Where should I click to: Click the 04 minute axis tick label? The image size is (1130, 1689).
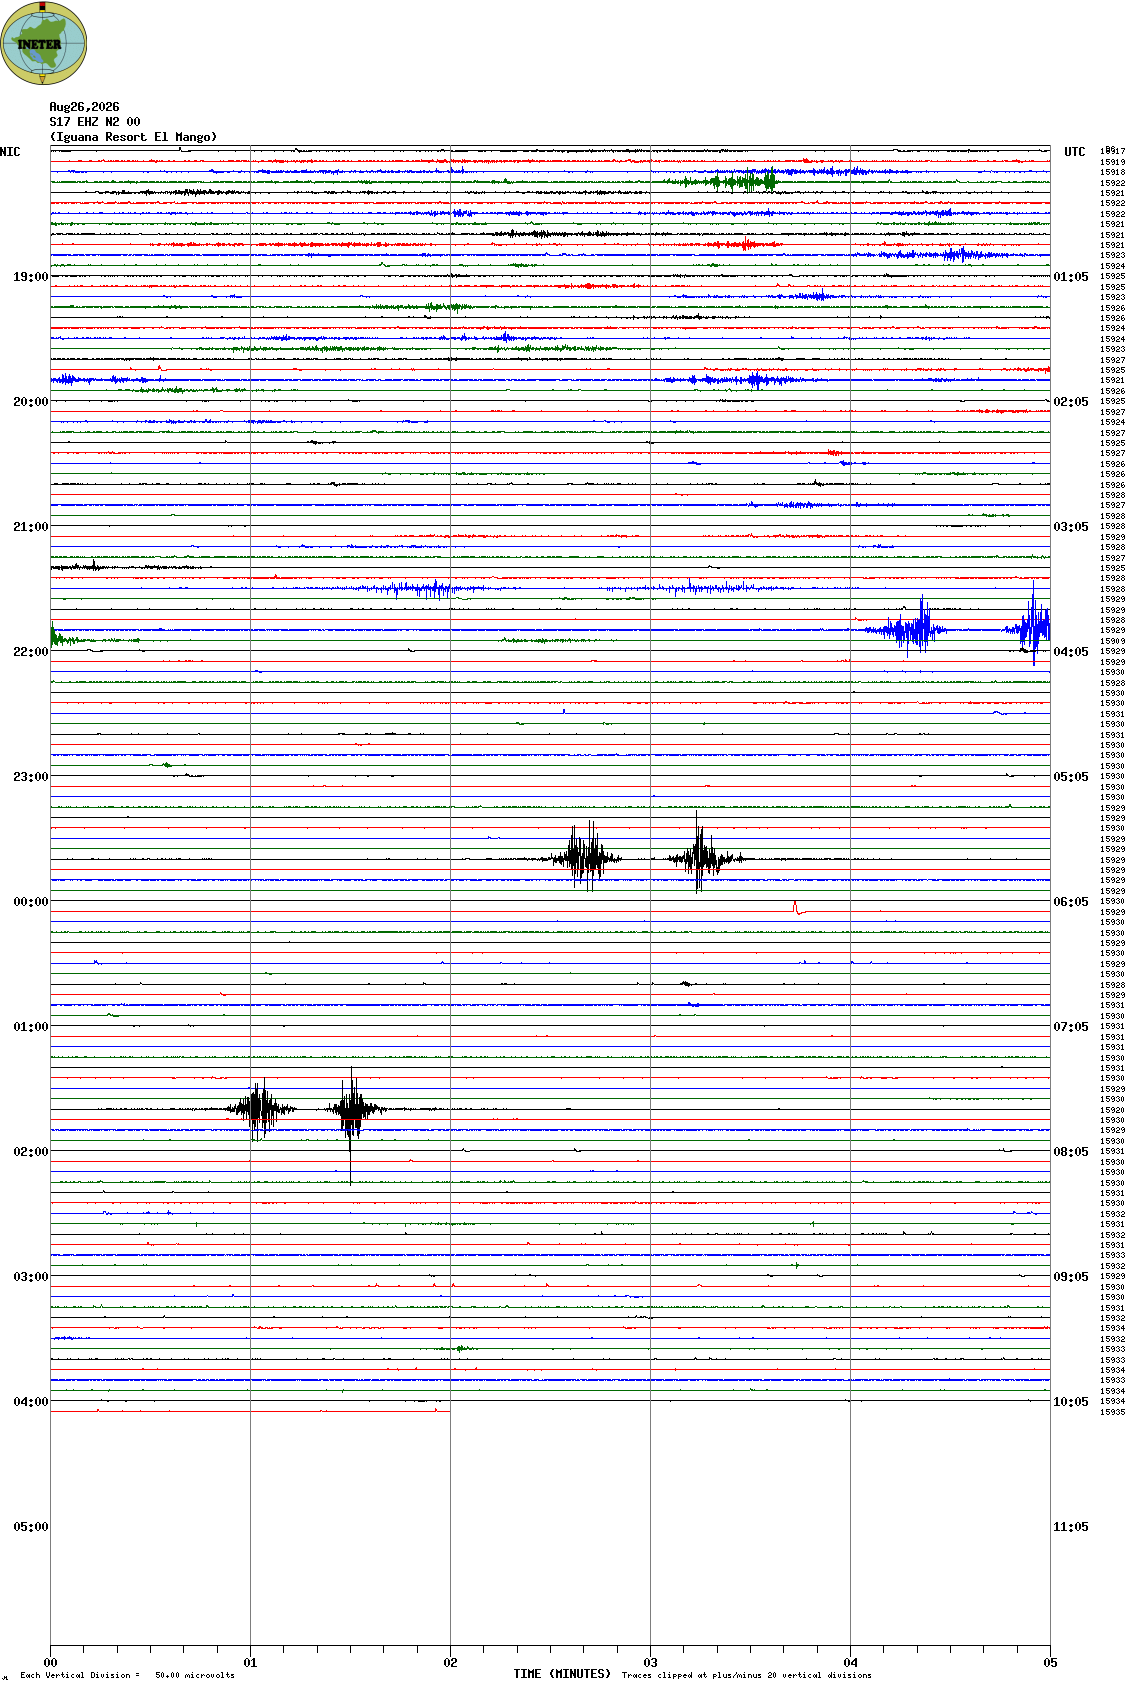[850, 1663]
